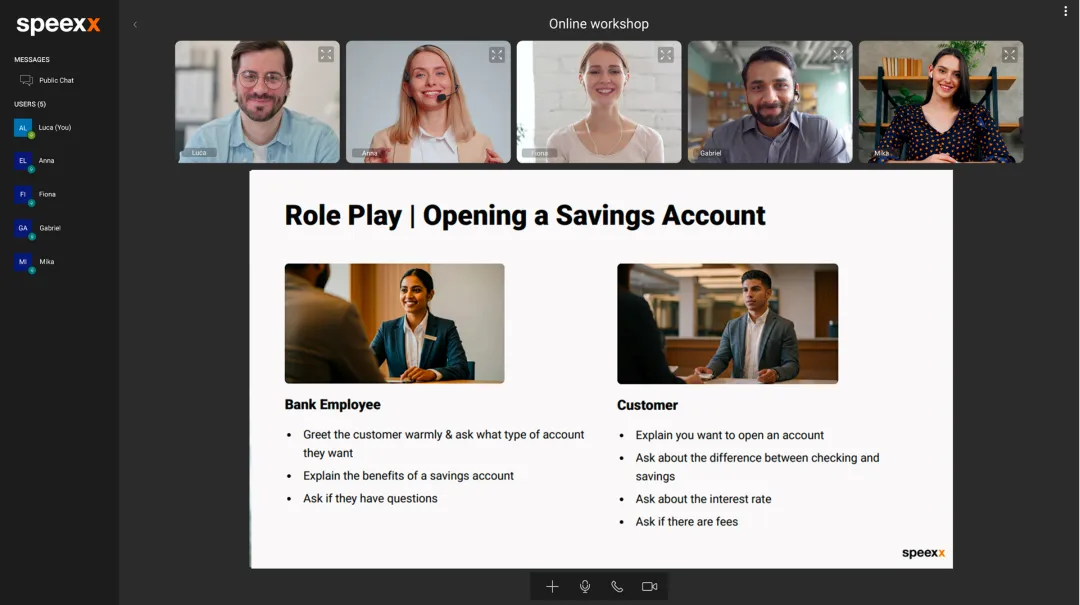The height and width of the screenshot is (605, 1080).
Task: Click the USERS (5) section header
Action: coord(30,104)
